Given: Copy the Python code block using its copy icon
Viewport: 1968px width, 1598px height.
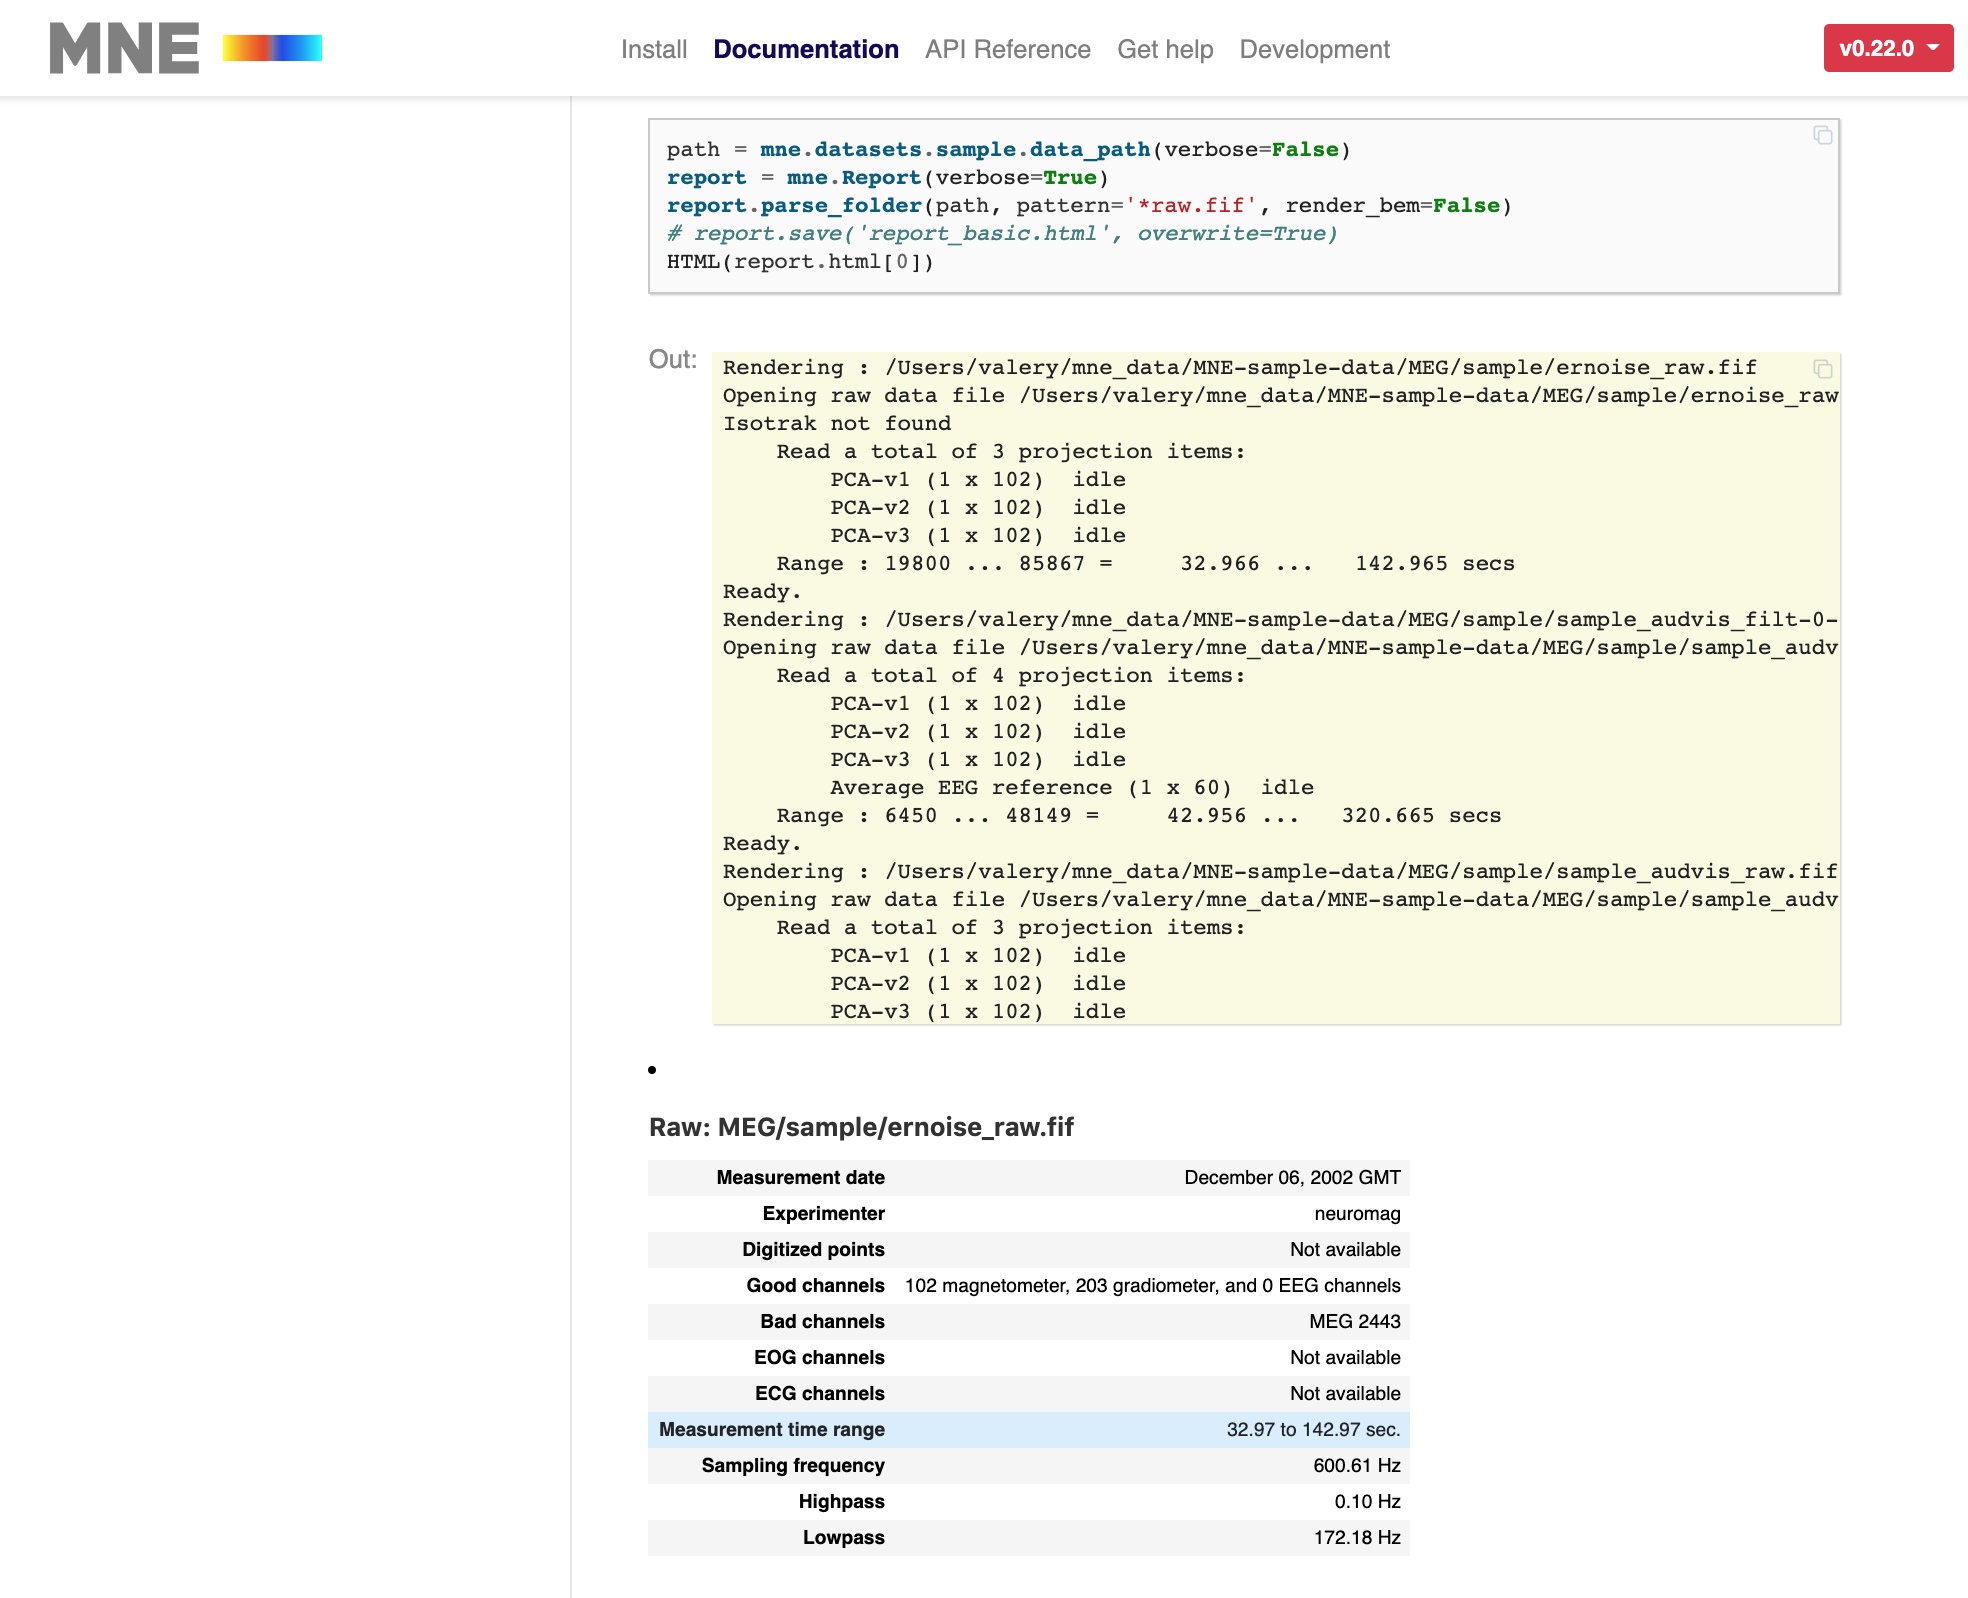Looking at the screenshot, I should [1821, 134].
